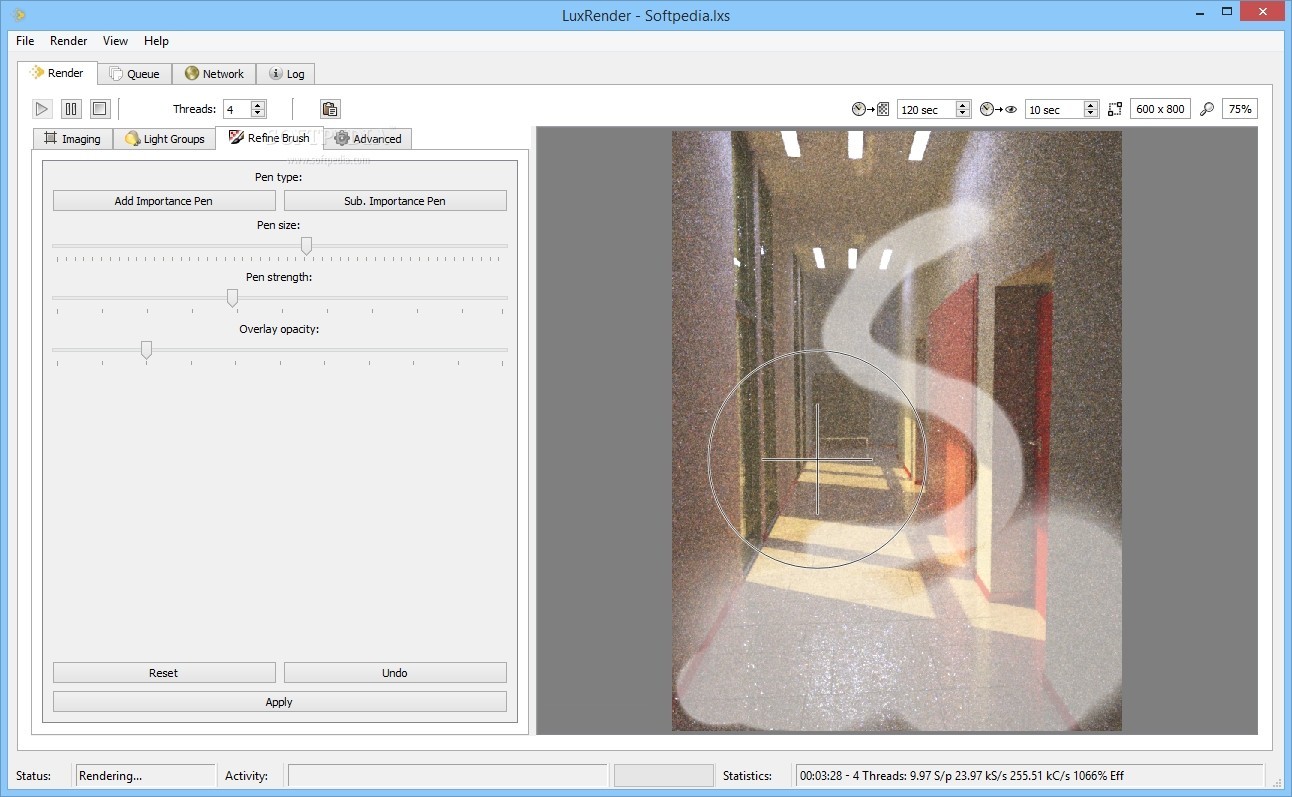Pause the current rendering
This screenshot has height=797, width=1292.
point(71,109)
